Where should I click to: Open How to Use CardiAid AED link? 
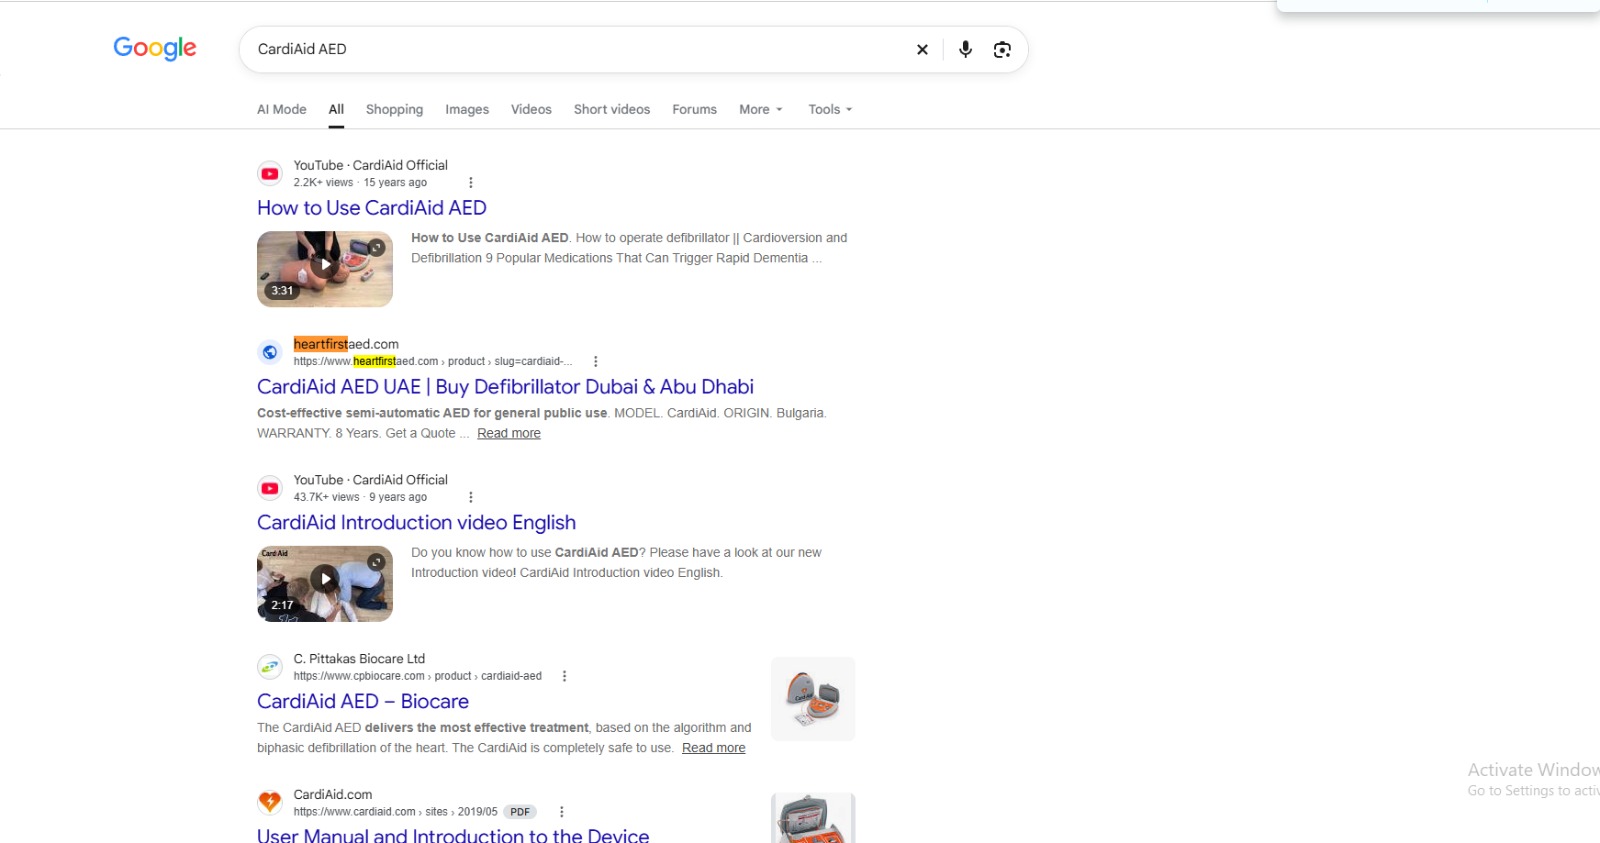point(372,208)
